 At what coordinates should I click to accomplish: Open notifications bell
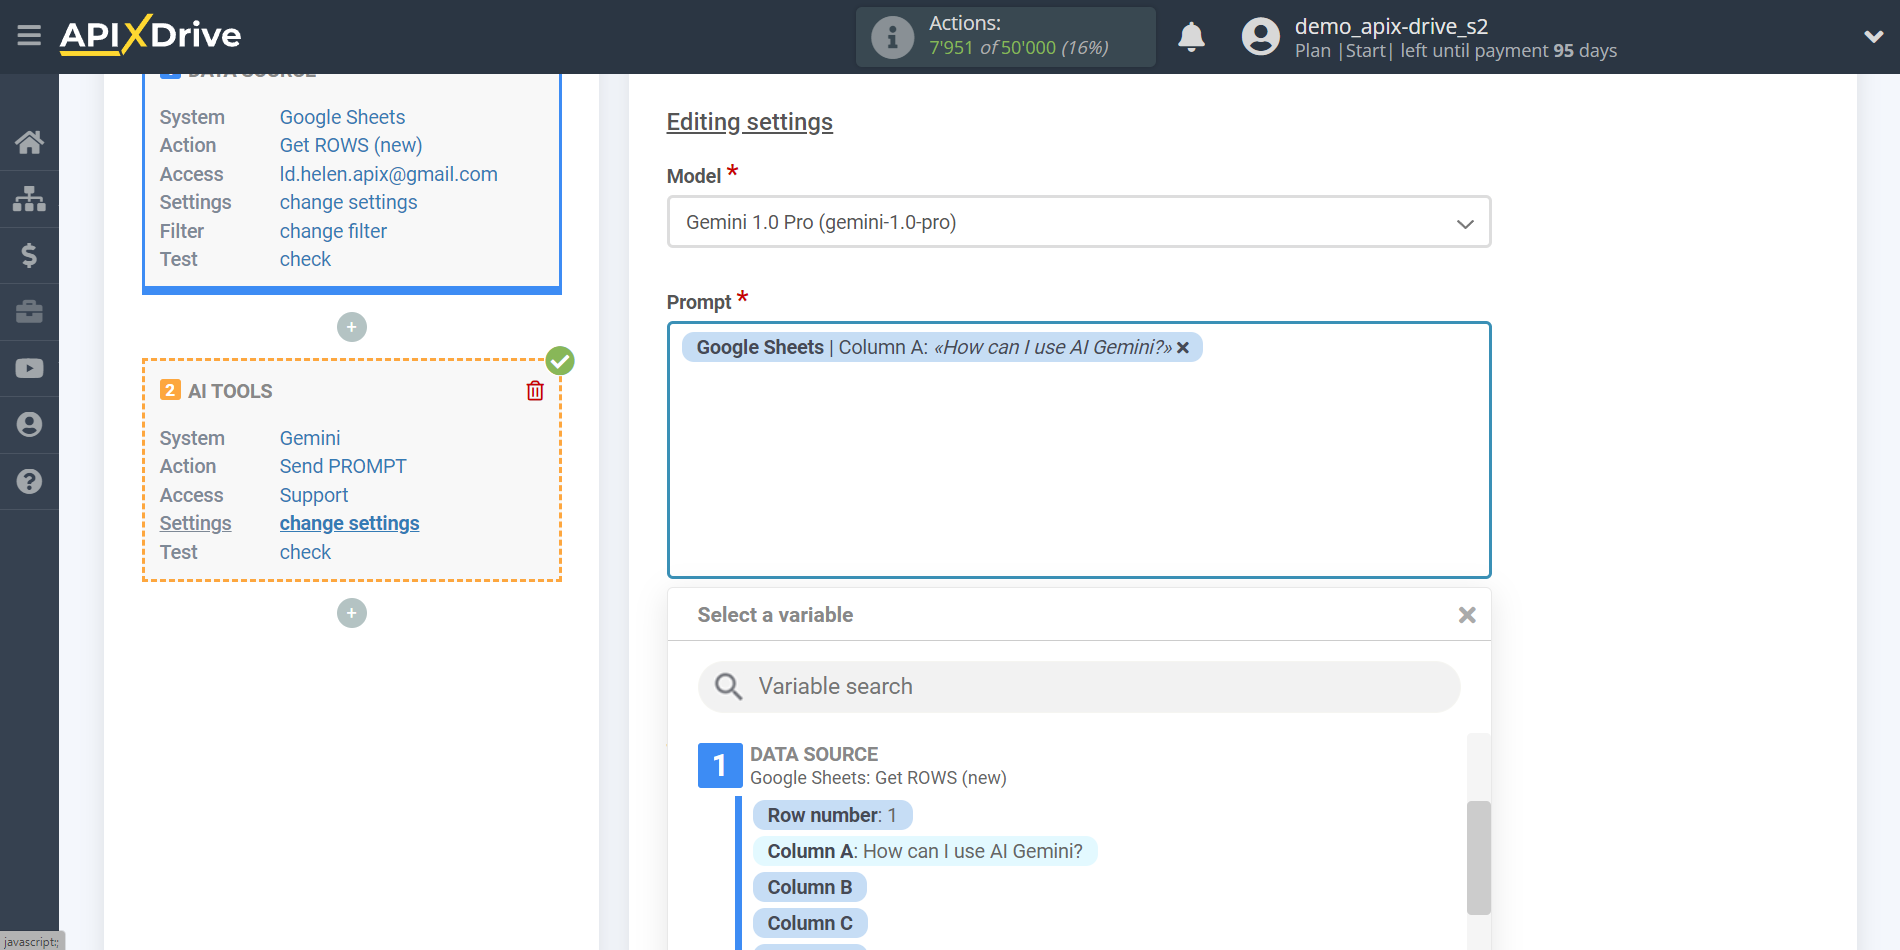pyautogui.click(x=1191, y=37)
